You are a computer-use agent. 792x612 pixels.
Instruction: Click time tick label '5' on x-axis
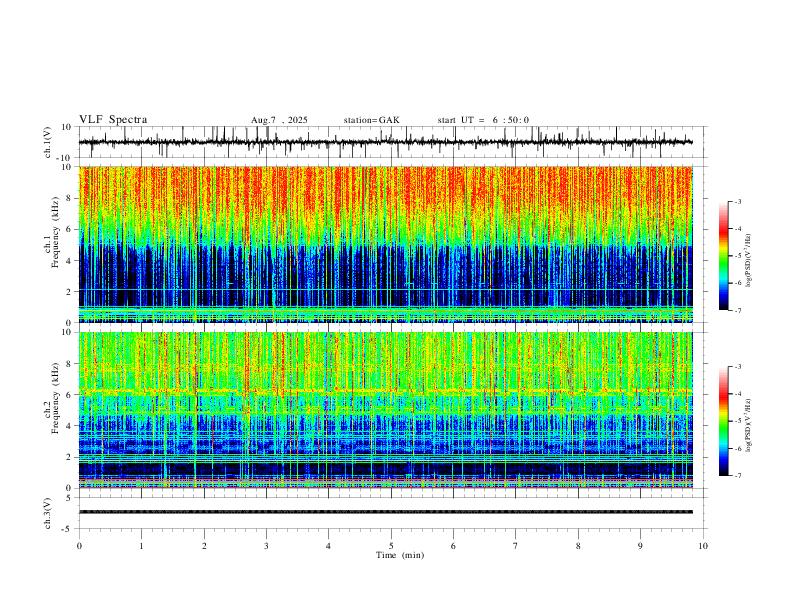tap(391, 546)
